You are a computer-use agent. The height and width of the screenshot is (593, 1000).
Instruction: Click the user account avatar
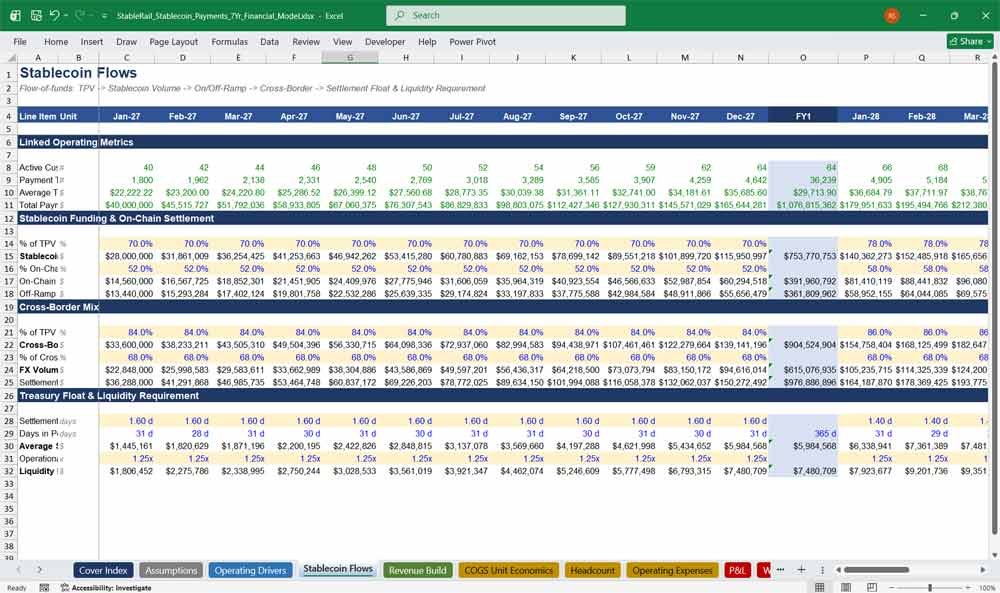click(x=892, y=15)
